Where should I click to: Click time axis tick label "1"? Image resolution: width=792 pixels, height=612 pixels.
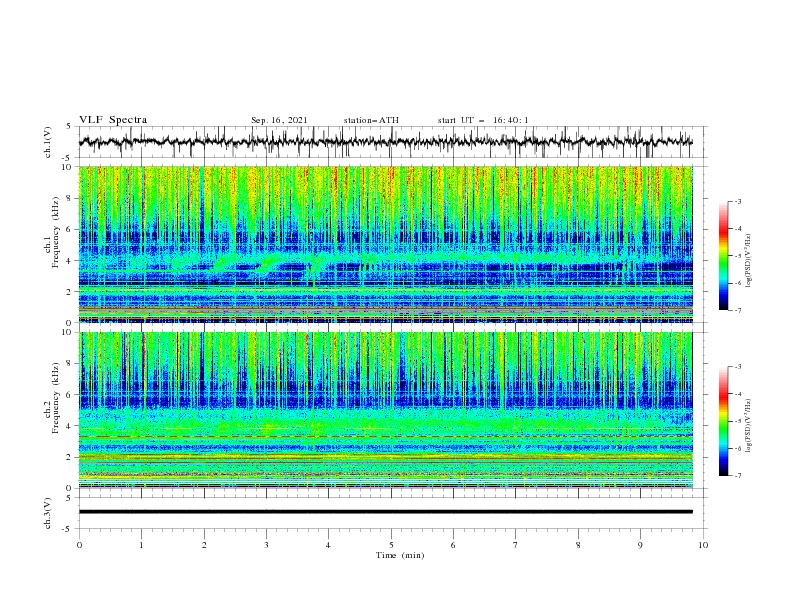(x=141, y=545)
